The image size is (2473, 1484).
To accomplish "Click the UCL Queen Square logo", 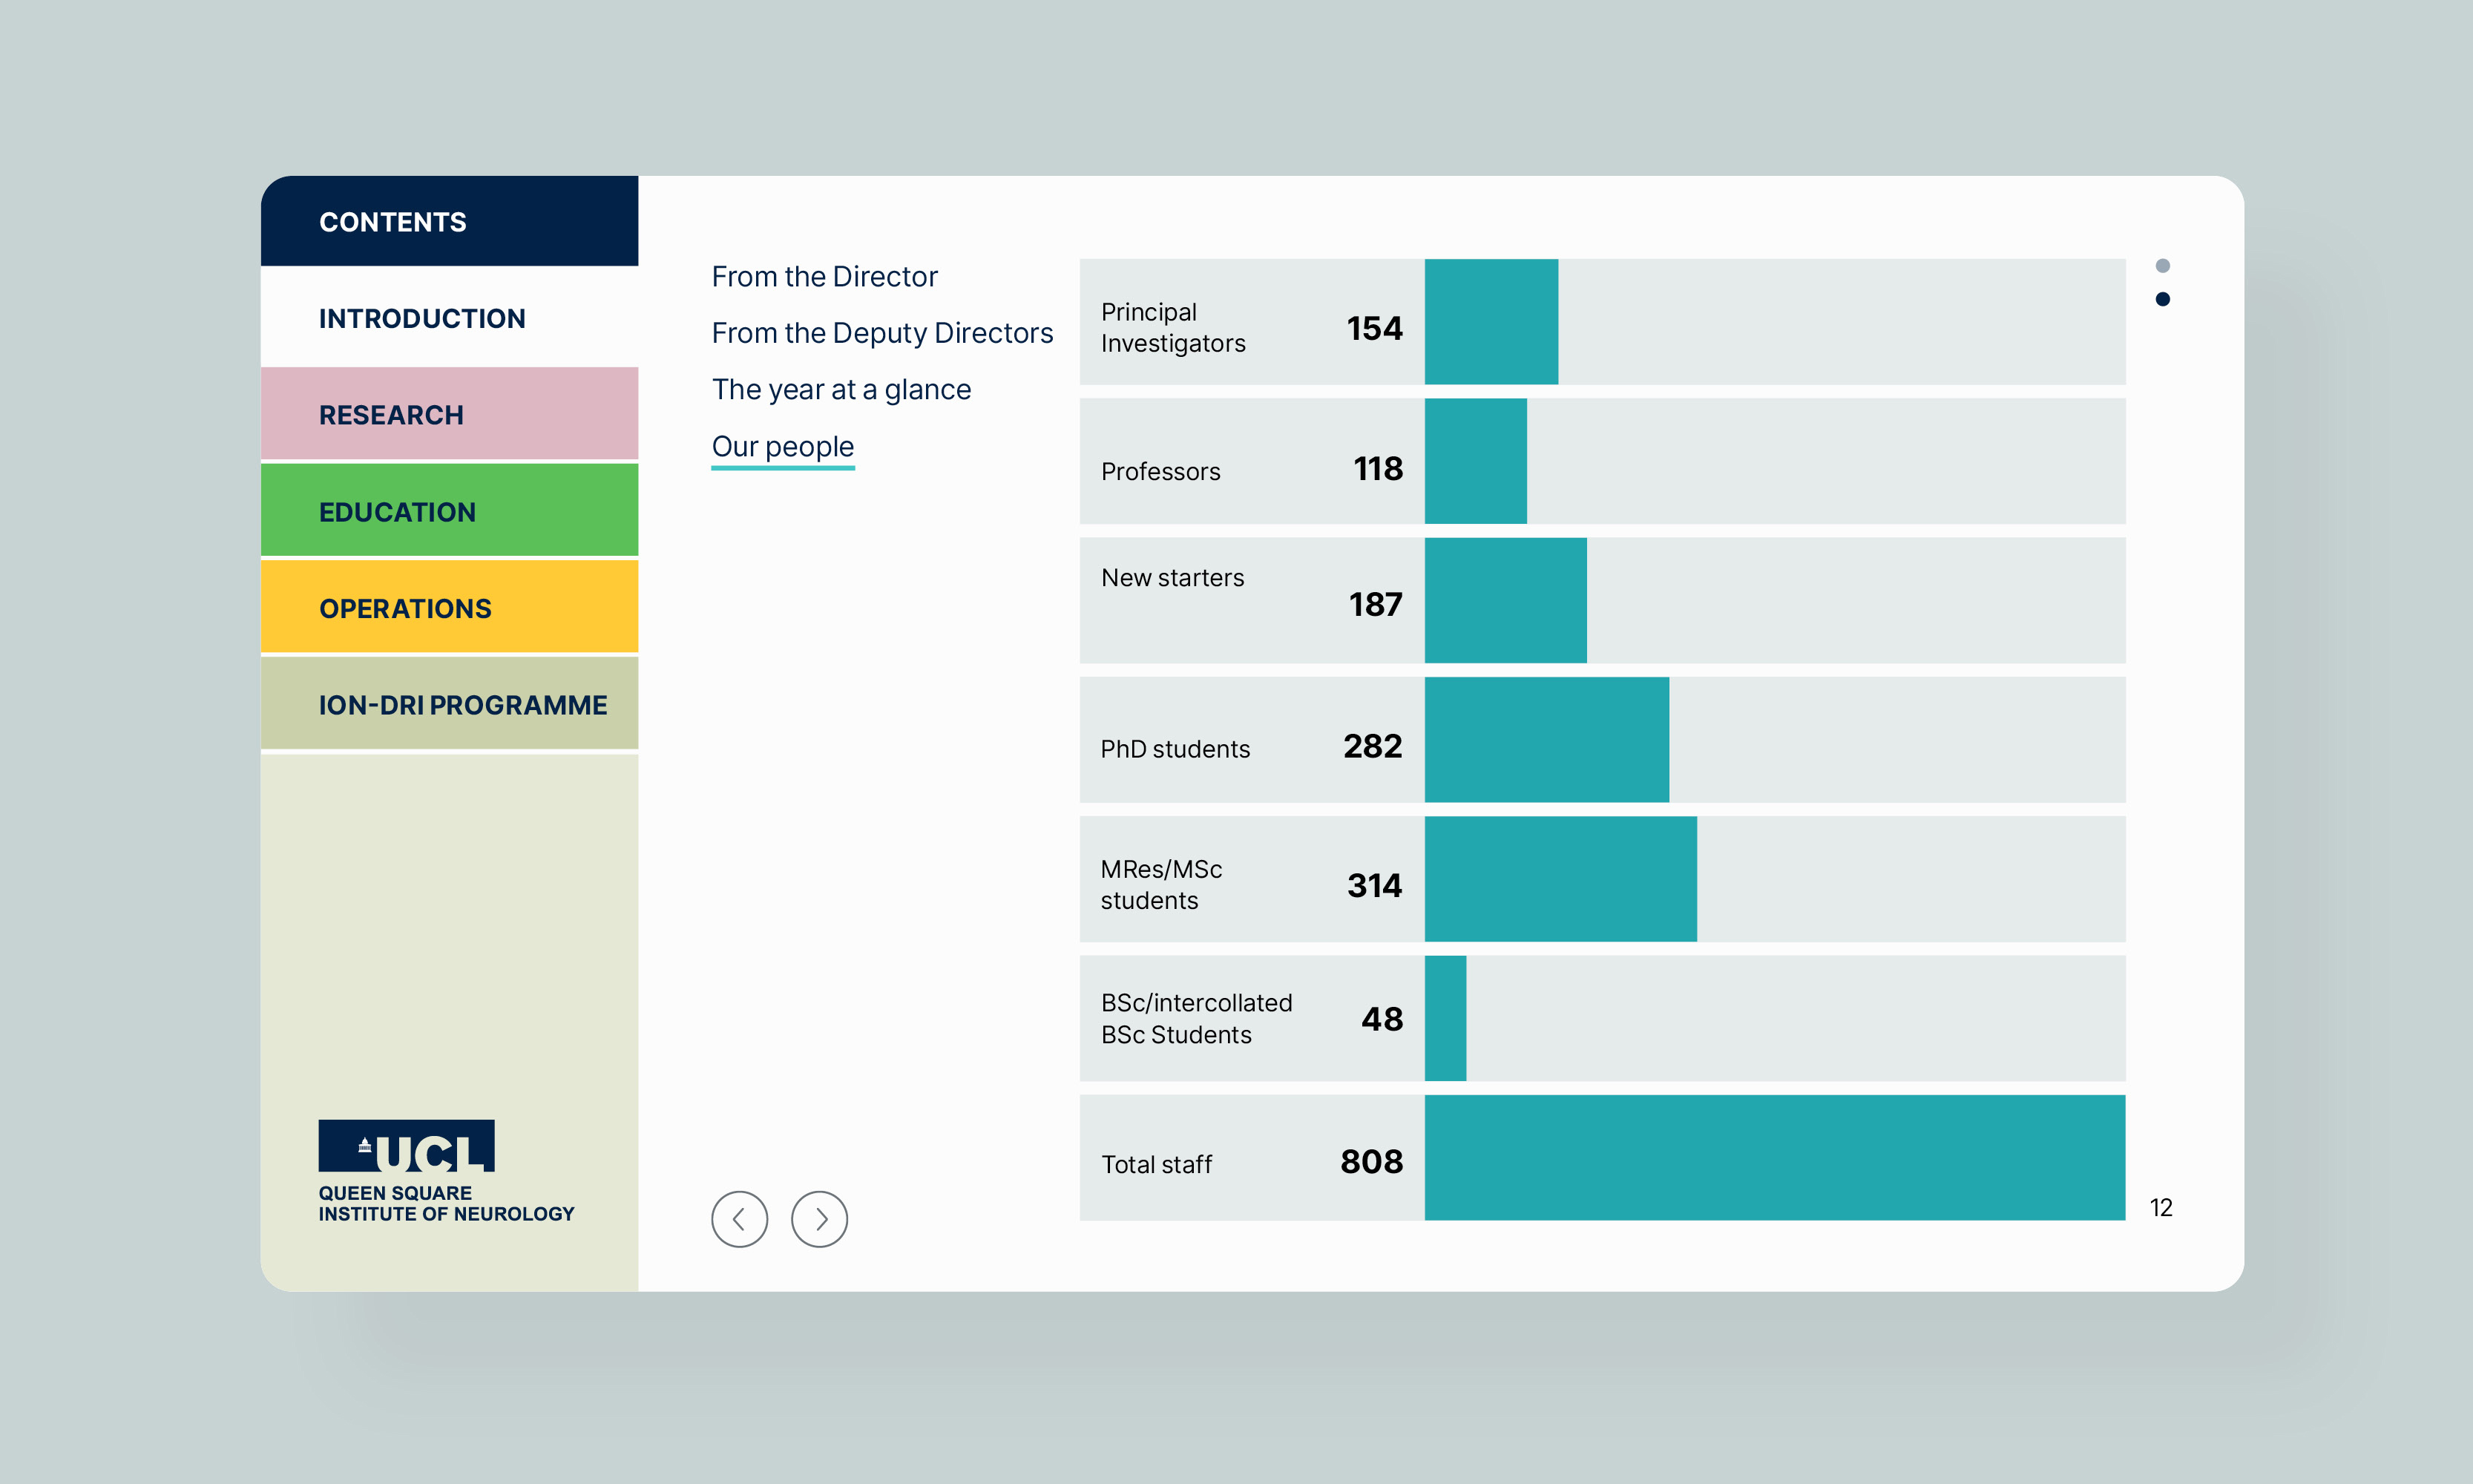I will pyautogui.click(x=445, y=1170).
